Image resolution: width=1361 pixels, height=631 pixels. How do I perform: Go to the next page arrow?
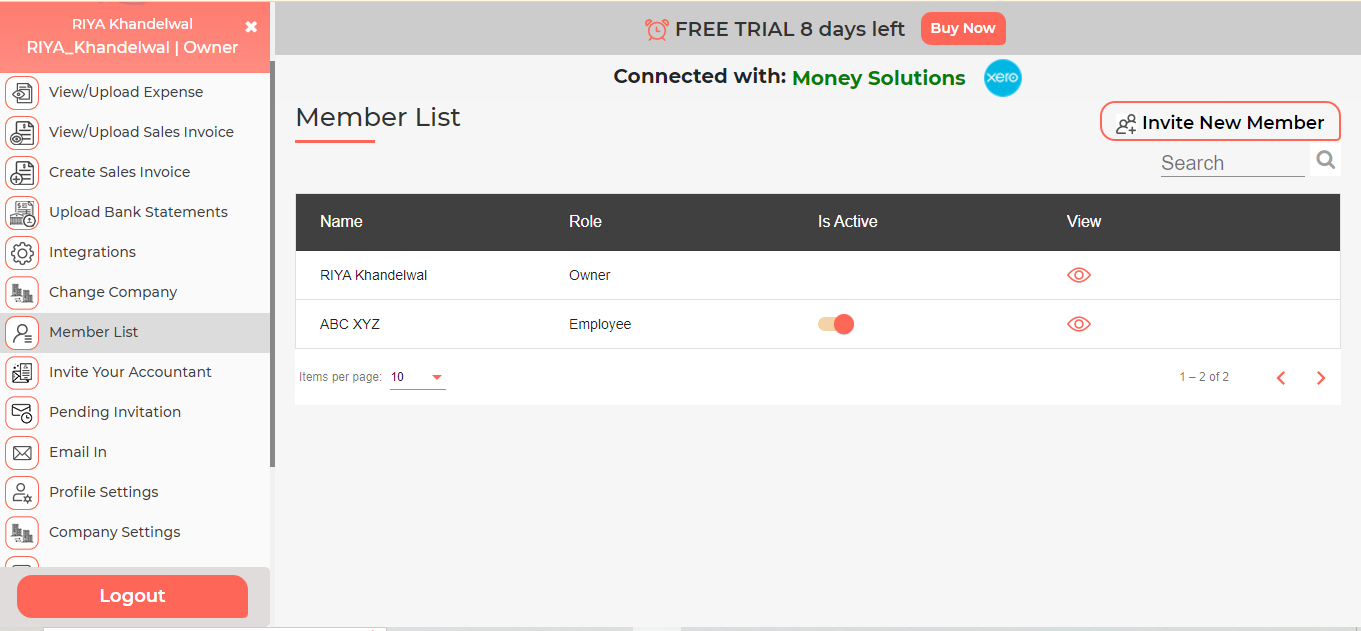[1321, 378]
